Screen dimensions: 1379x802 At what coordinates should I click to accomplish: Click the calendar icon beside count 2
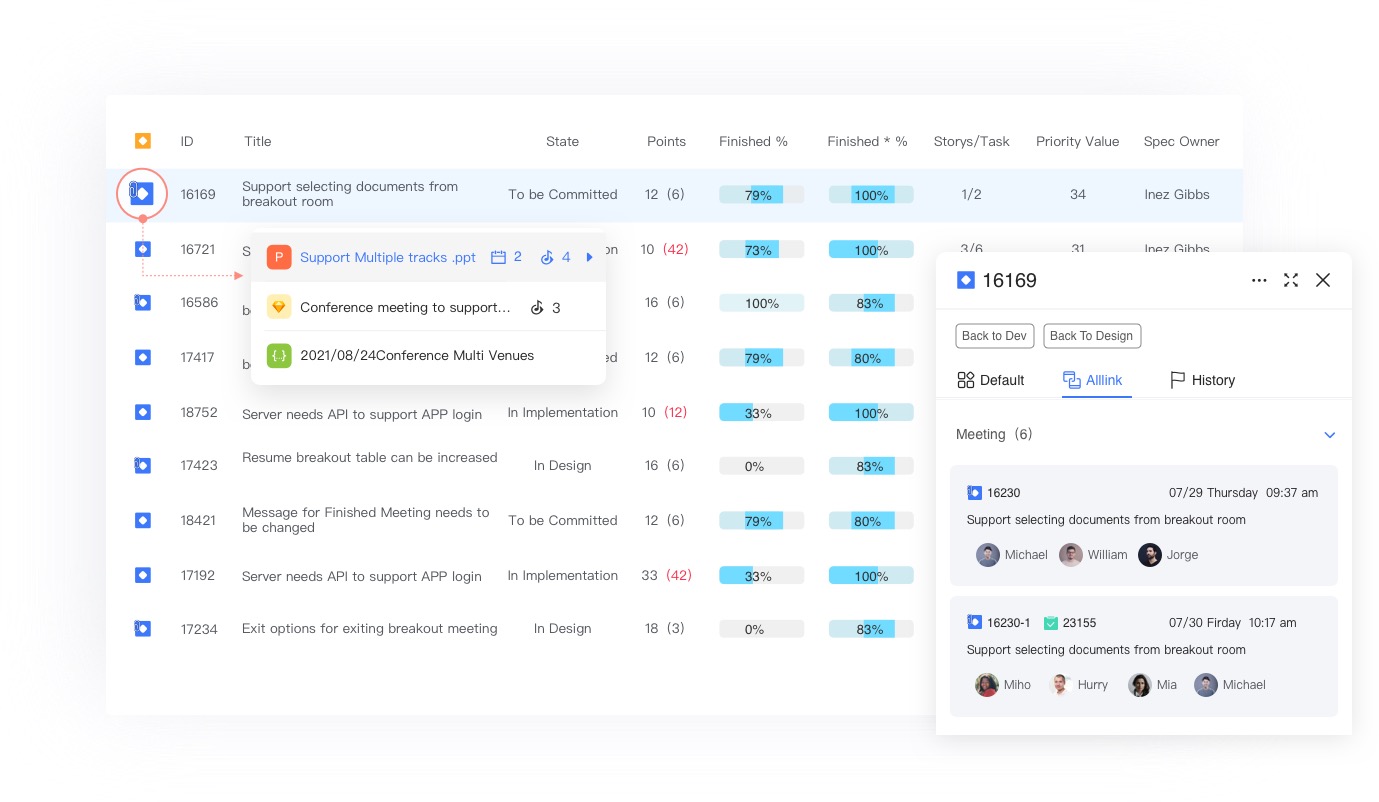click(x=498, y=257)
